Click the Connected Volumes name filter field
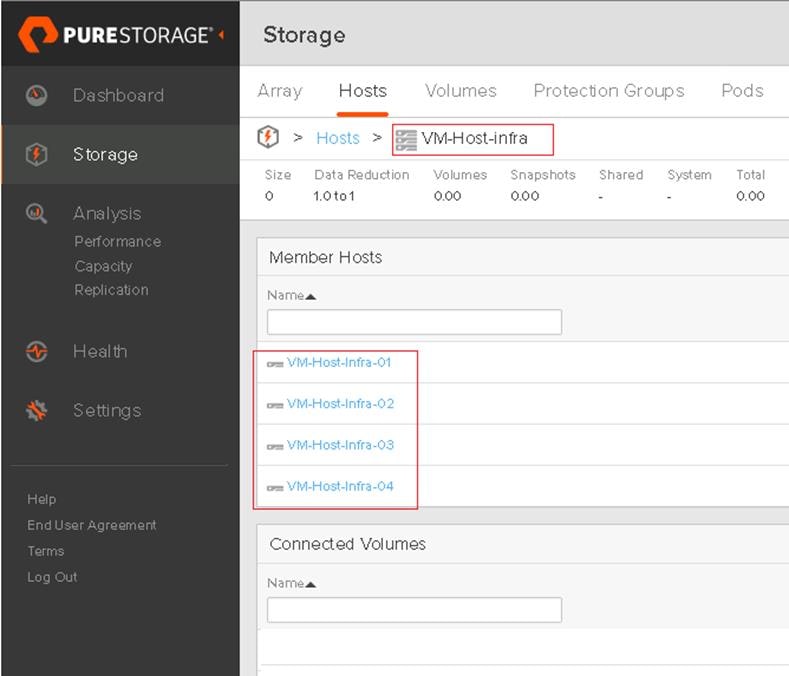This screenshot has height=676, width=789. tap(414, 610)
